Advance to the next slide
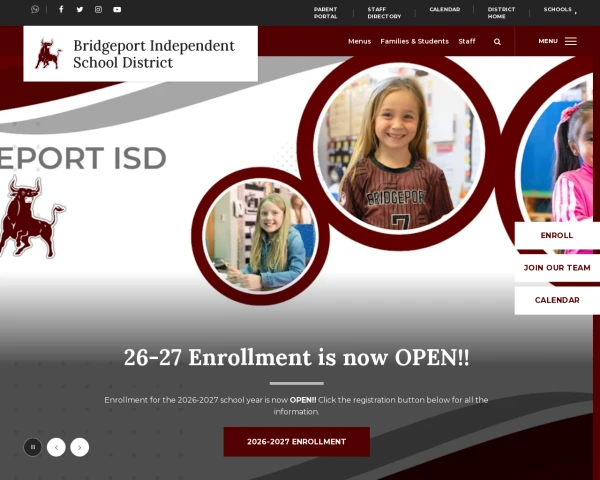This screenshot has width=600, height=480. 80,447
